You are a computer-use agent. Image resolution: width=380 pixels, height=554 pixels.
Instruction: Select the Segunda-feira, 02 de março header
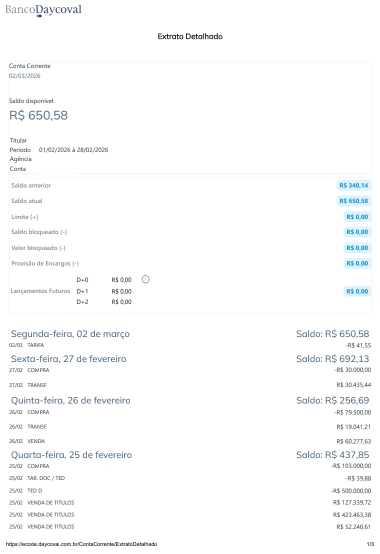(70, 334)
